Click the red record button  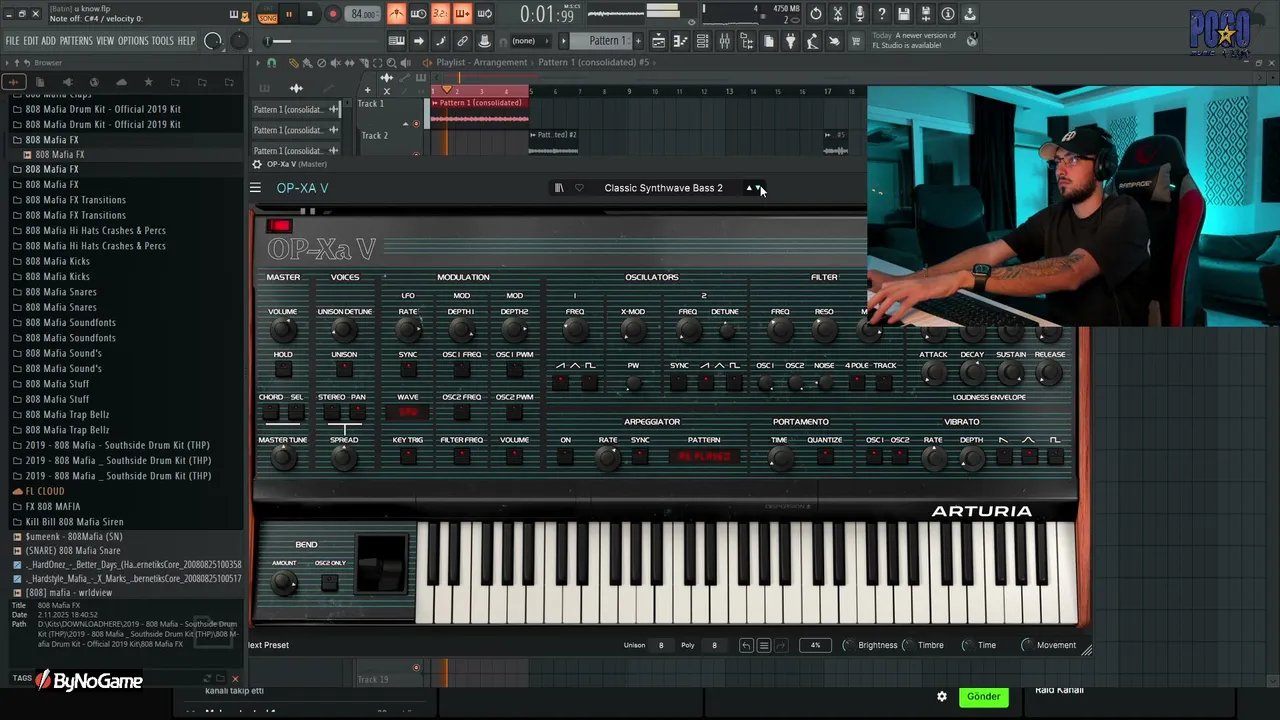click(x=333, y=14)
